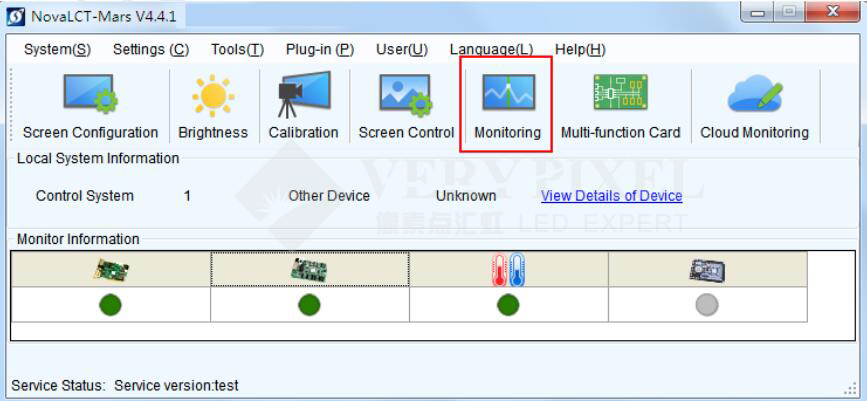Open the Screen Configuration tool
This screenshot has height=401, width=867.
pos(90,107)
